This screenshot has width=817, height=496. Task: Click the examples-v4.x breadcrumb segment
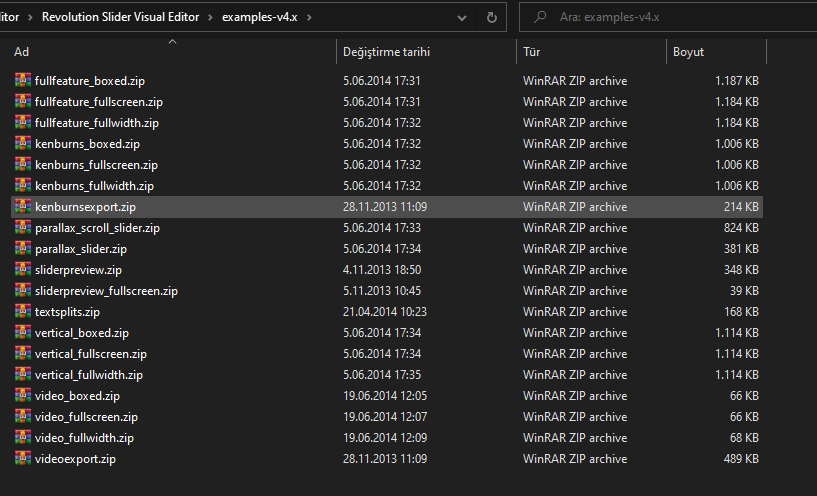coord(259,17)
